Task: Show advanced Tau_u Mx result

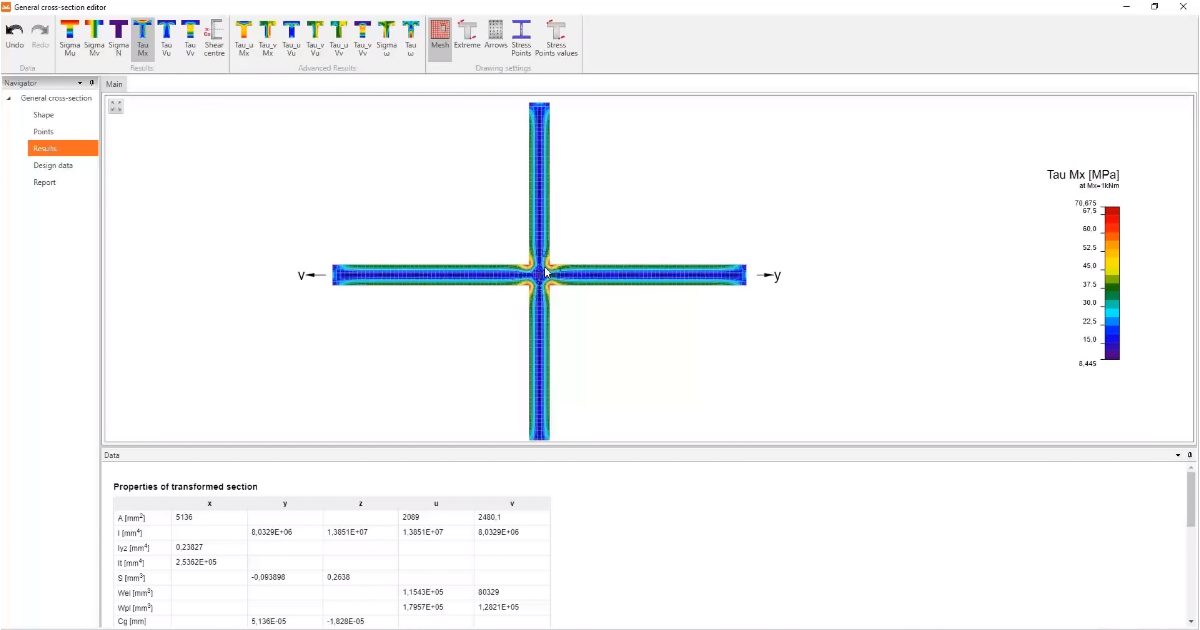Action: pyautogui.click(x=244, y=38)
